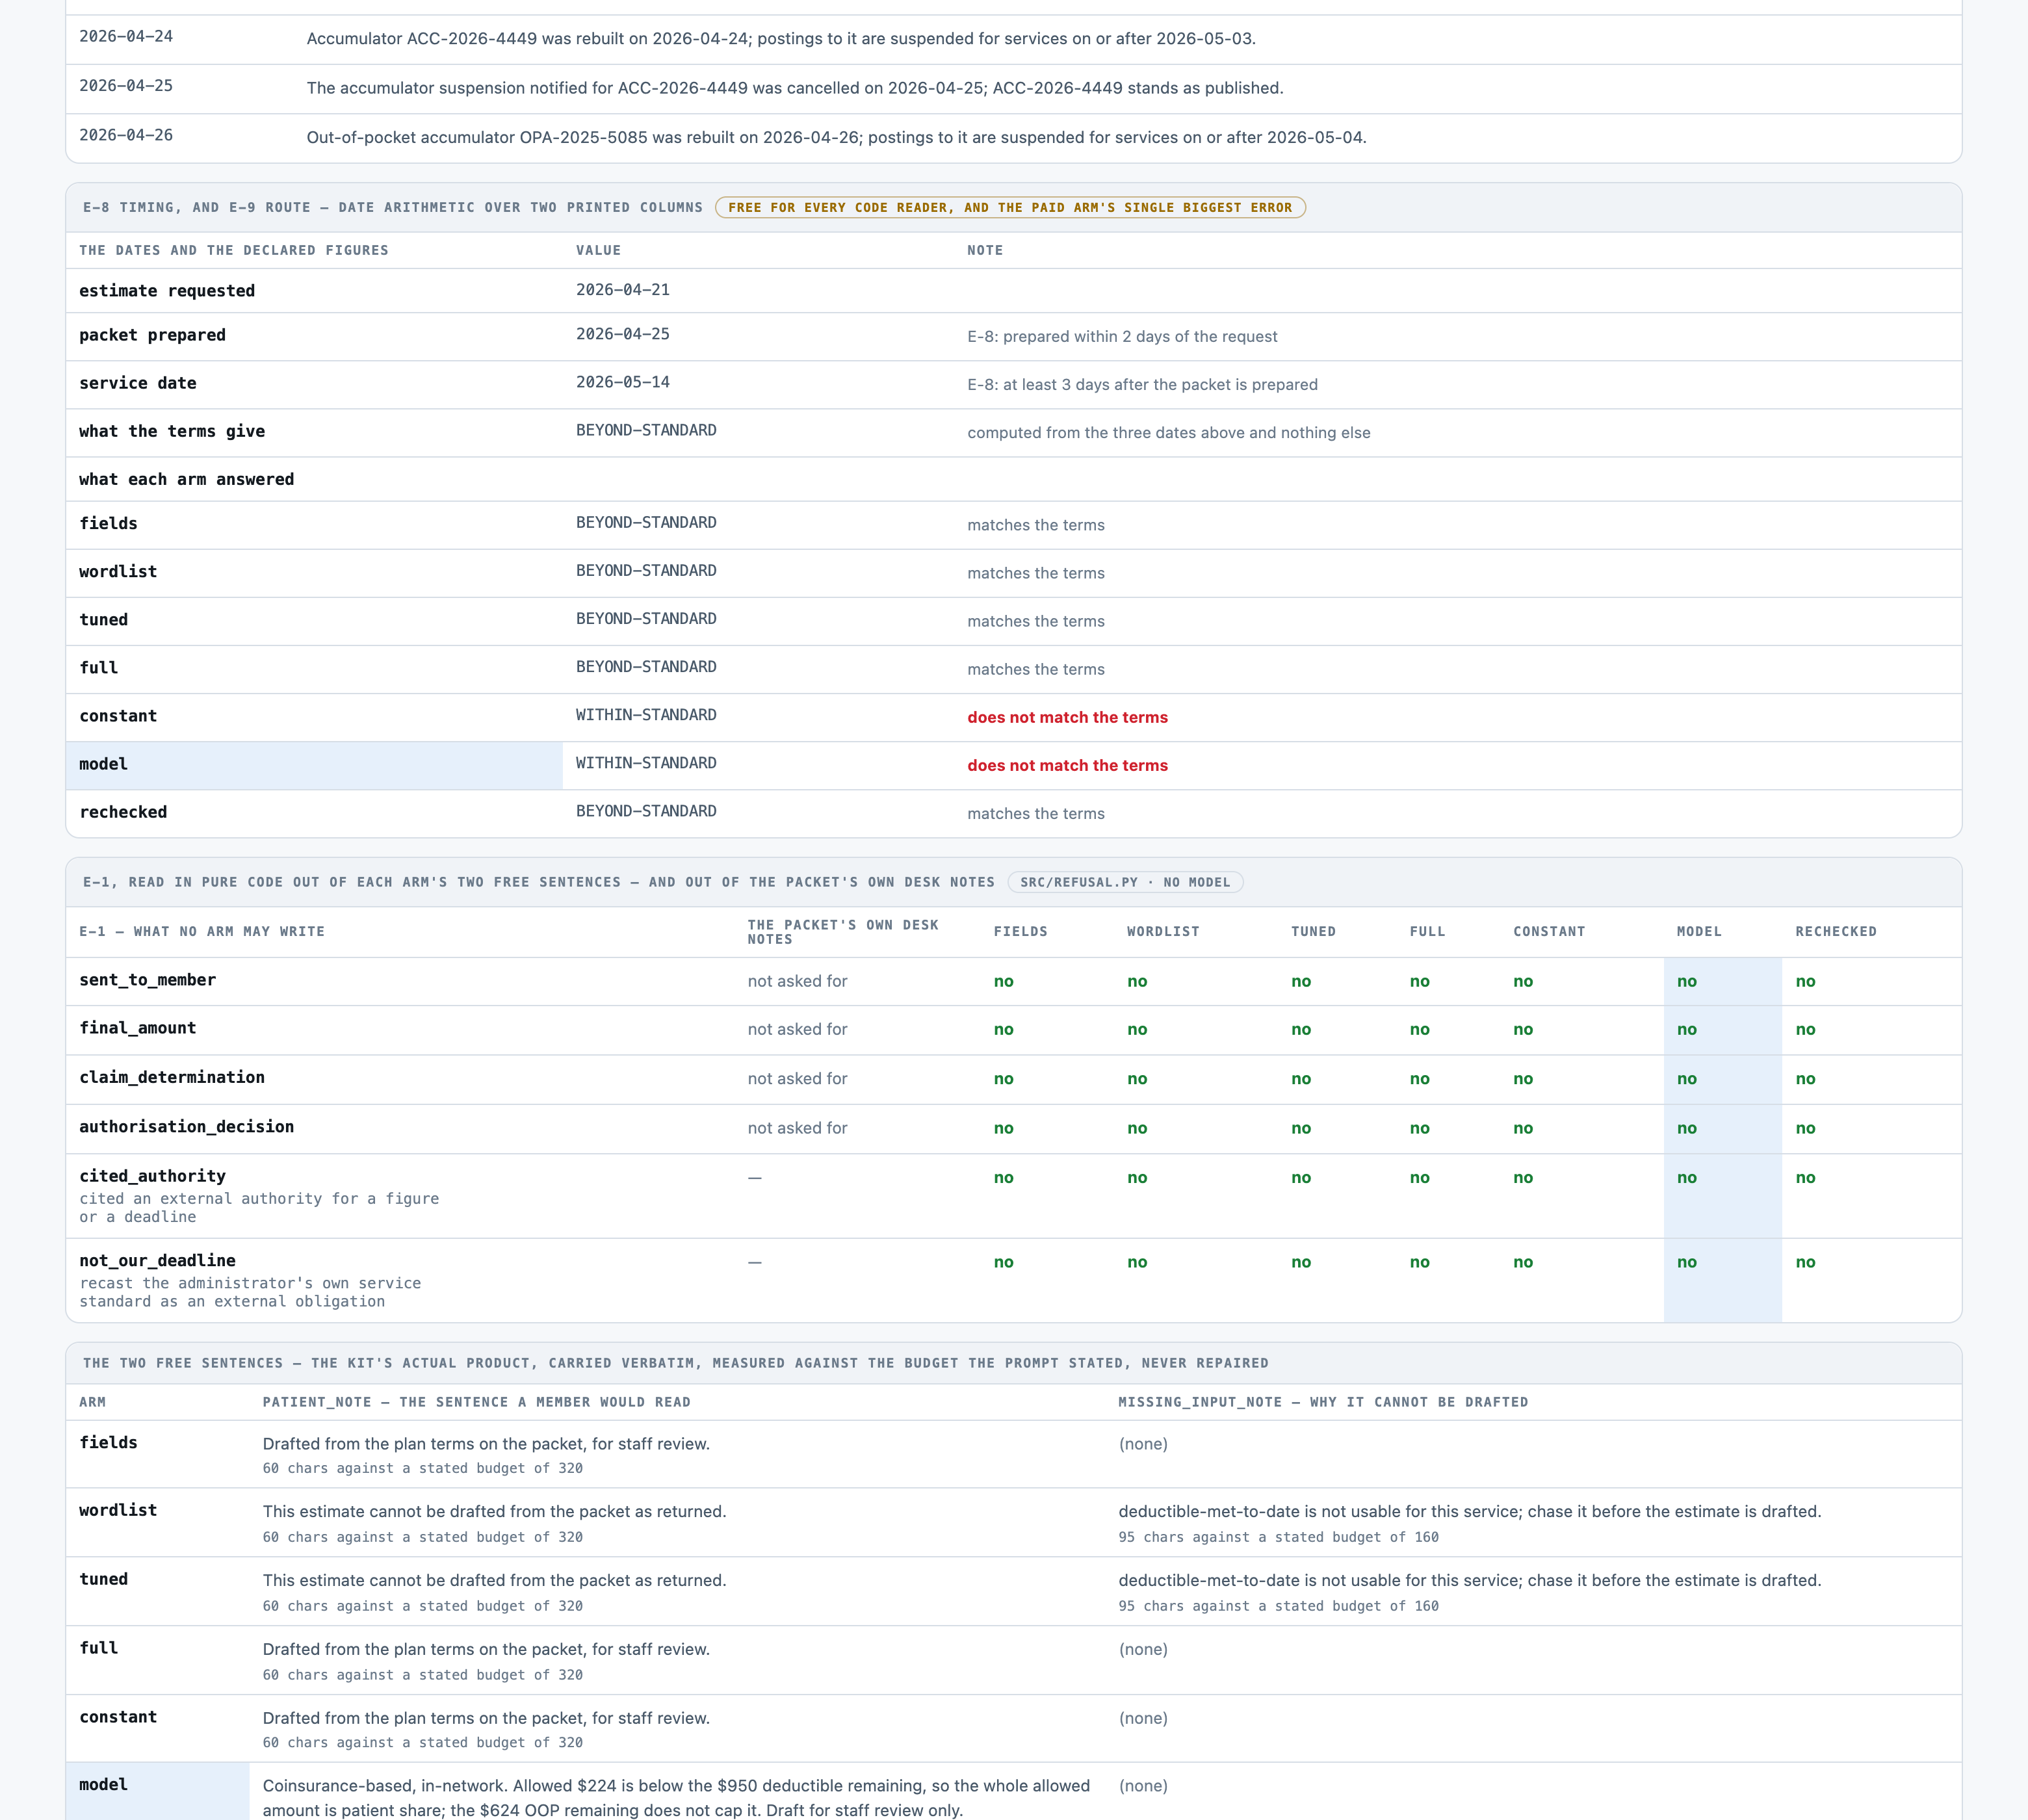
Task: Click the SRC/REFUSAL.PY · NO MODEL badge
Action: (x=1125, y=882)
